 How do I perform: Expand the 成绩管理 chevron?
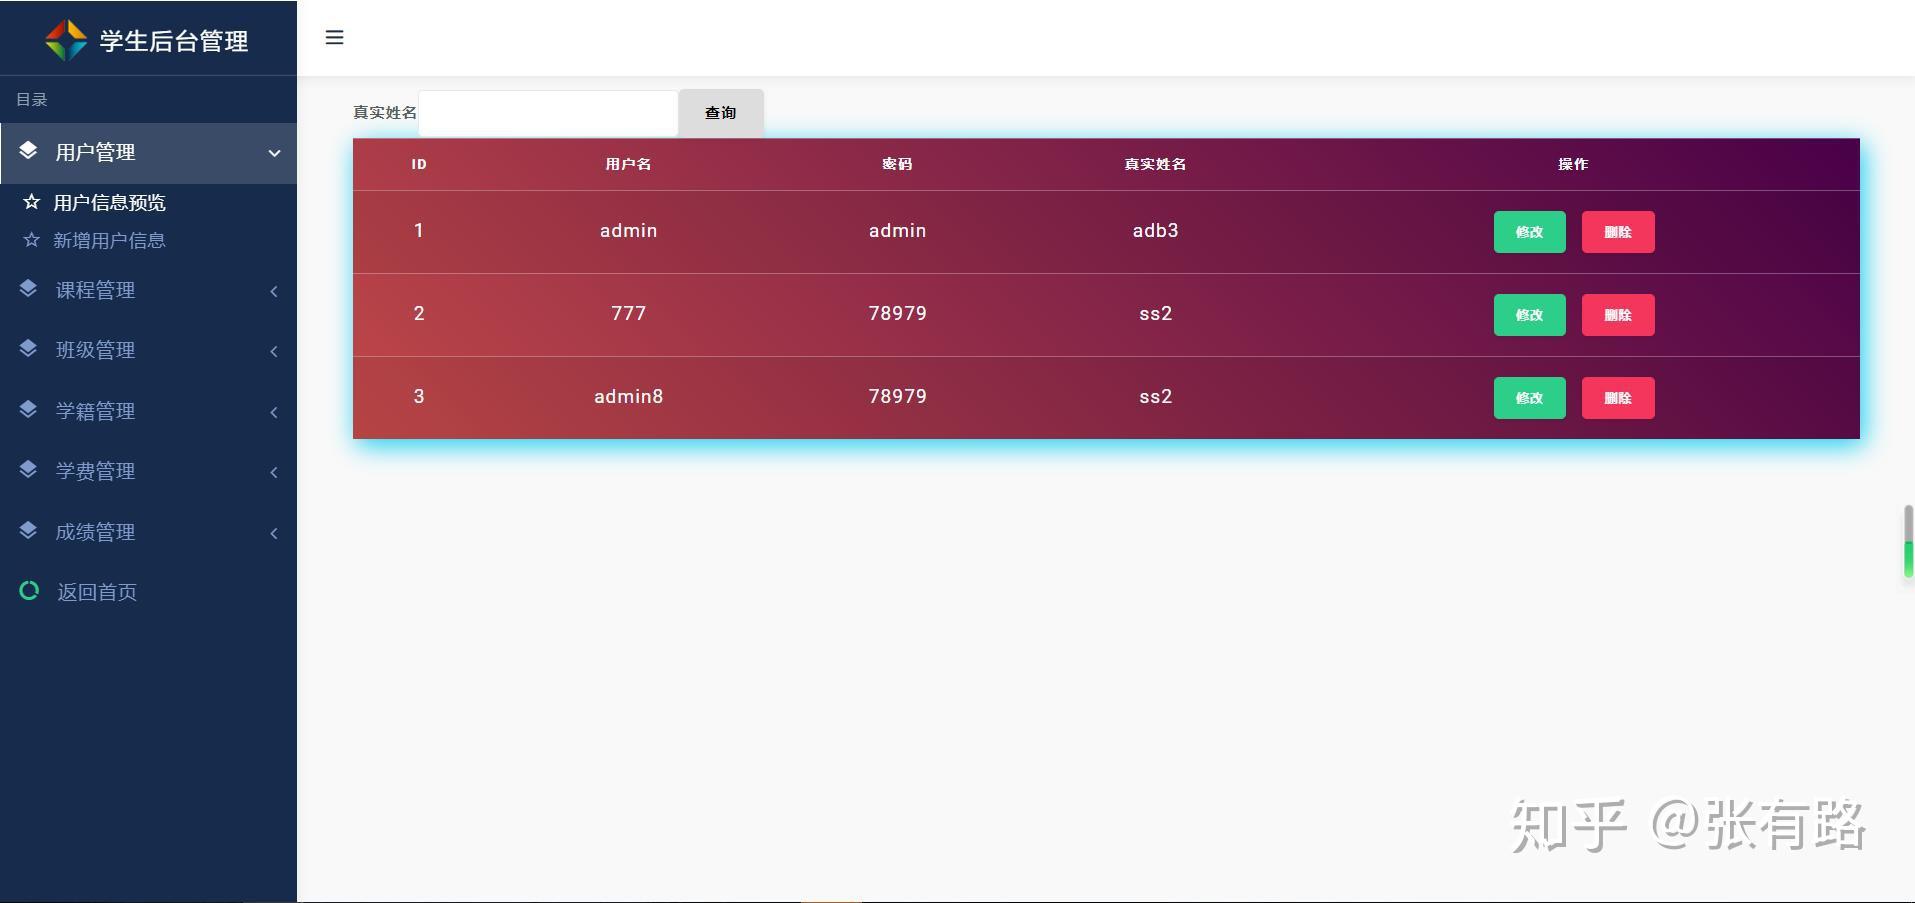click(x=274, y=533)
